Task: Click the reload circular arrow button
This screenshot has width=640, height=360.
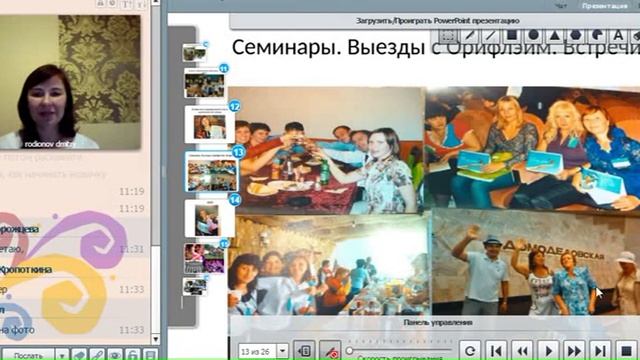Action: coord(470,351)
